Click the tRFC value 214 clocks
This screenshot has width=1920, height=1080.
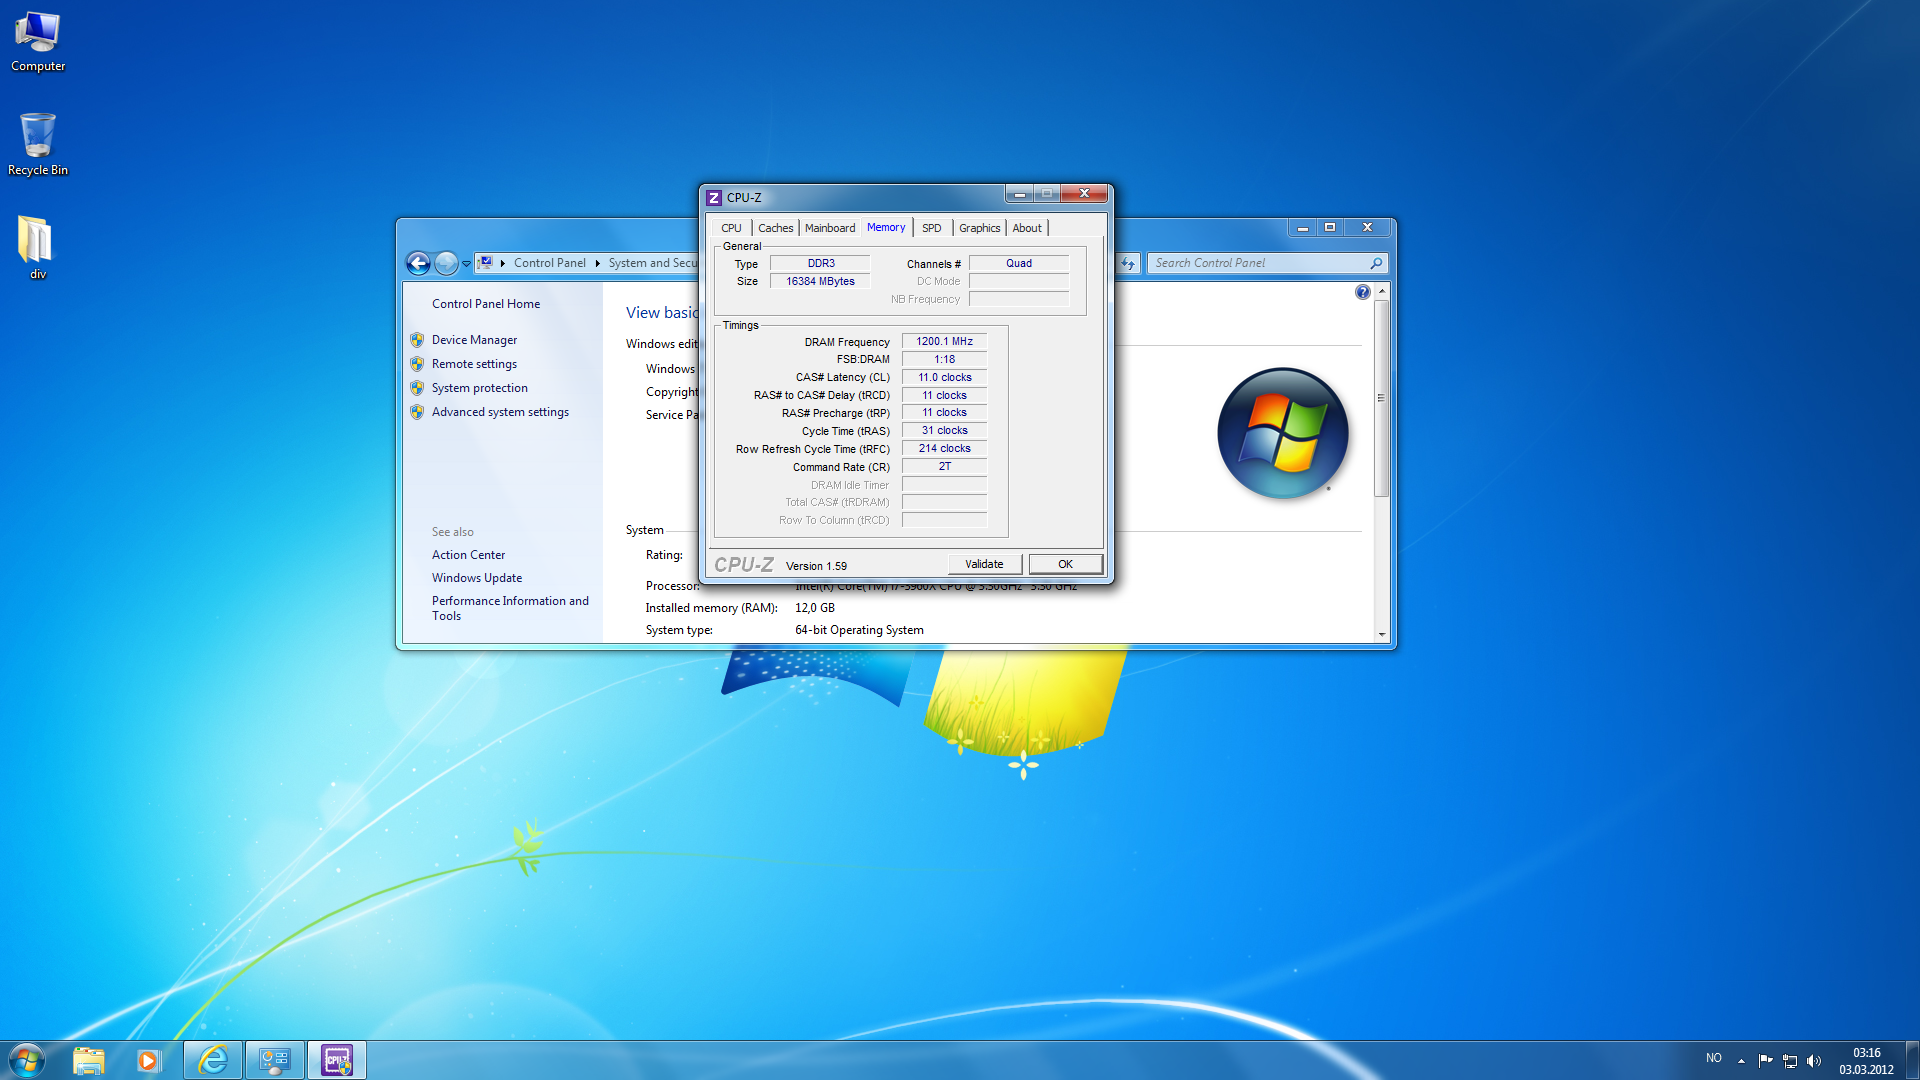(944, 449)
